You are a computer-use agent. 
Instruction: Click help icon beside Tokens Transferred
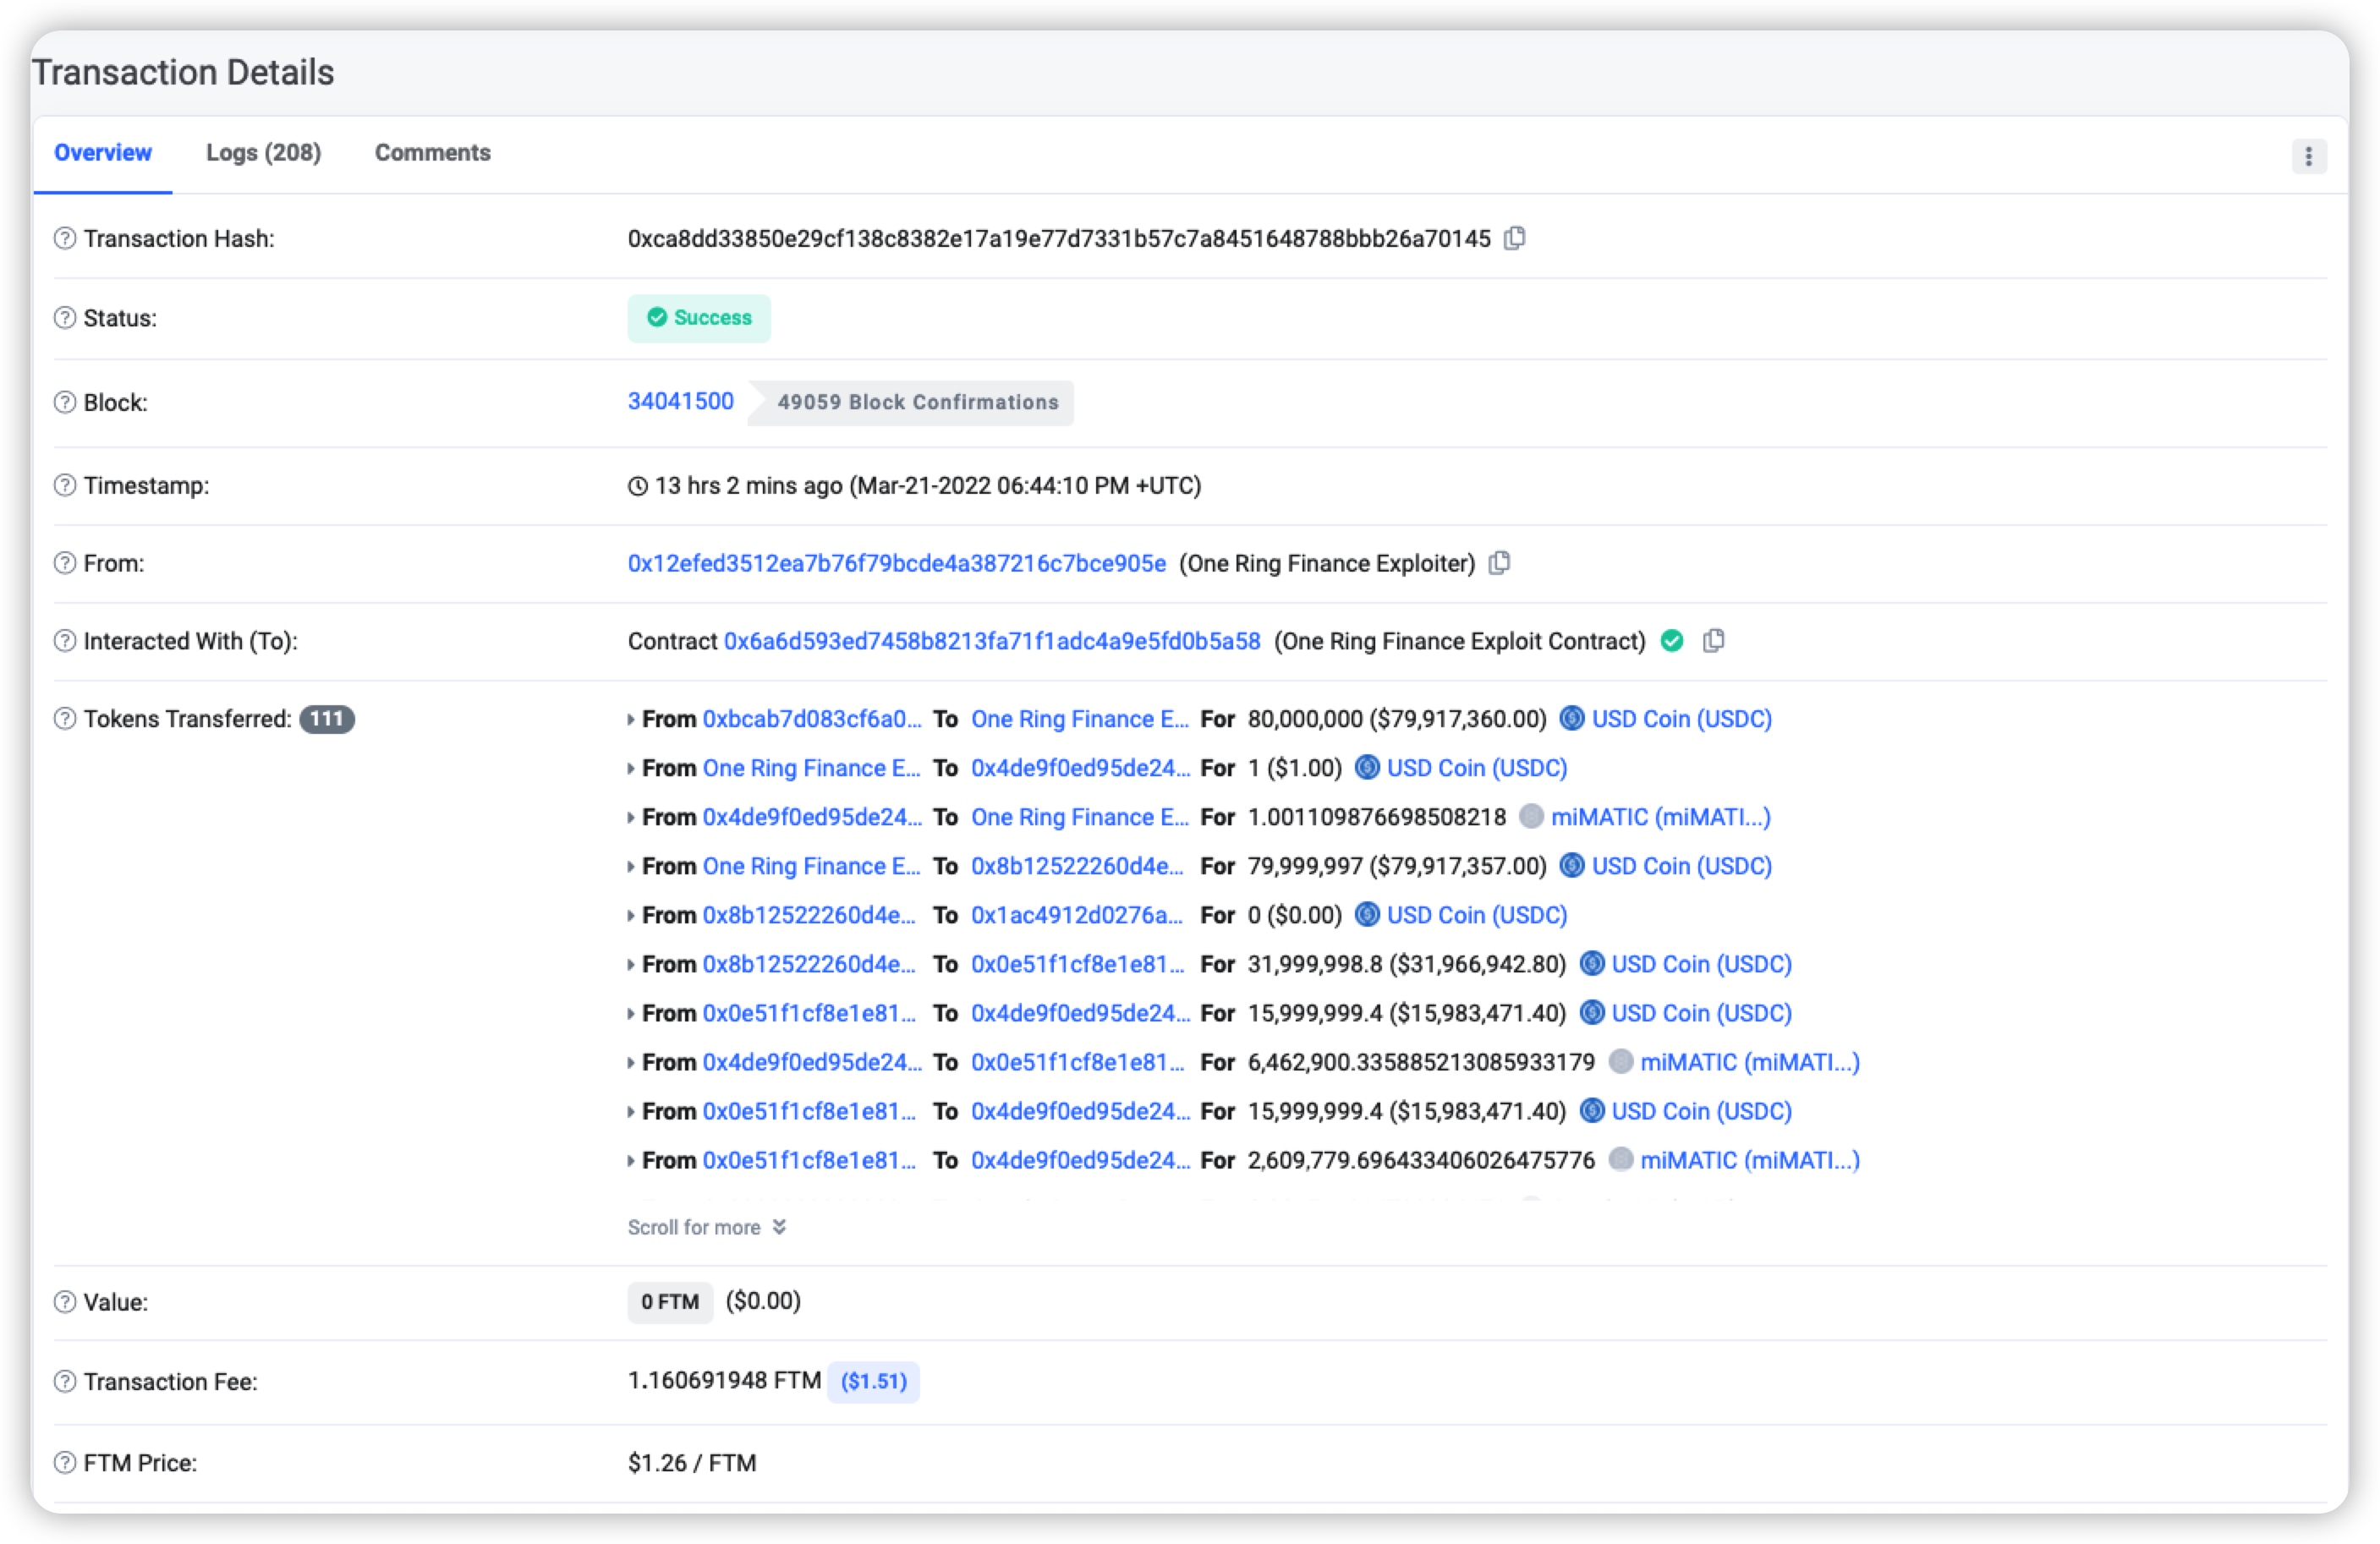(65, 719)
